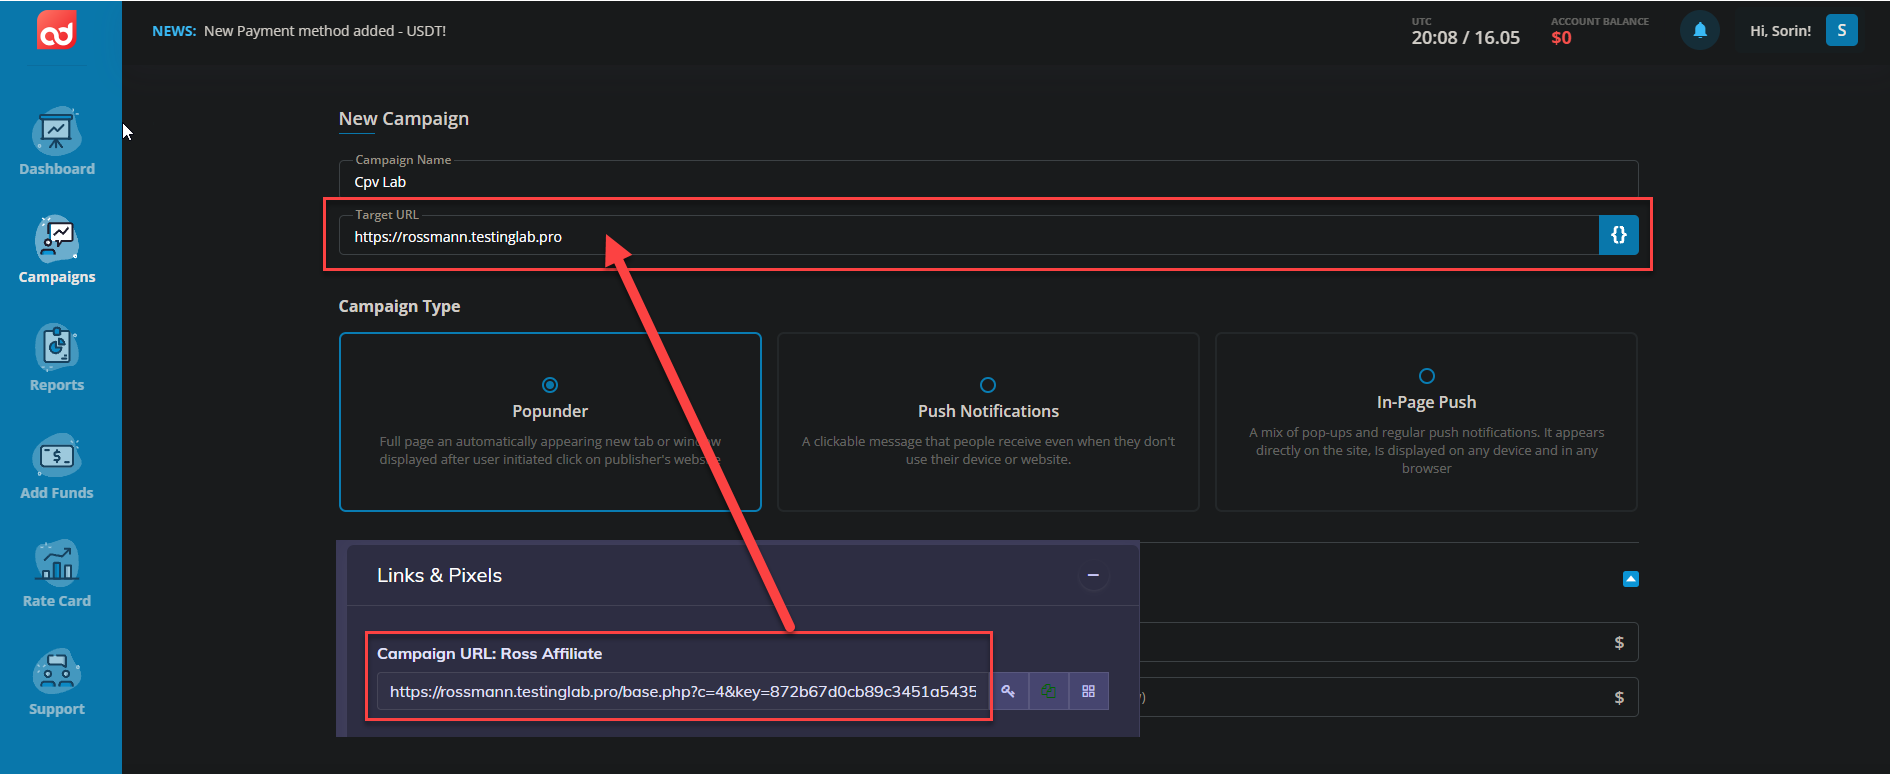Select the Push Notifications campaign type
The height and width of the screenshot is (774, 1891).
[x=987, y=385]
